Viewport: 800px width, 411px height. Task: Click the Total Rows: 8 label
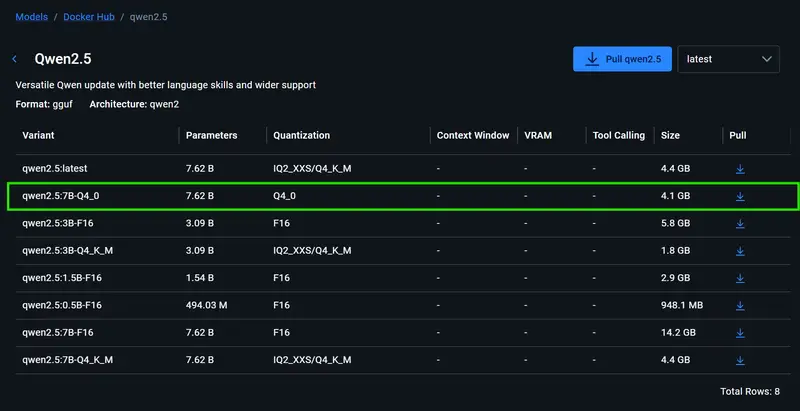[749, 392]
